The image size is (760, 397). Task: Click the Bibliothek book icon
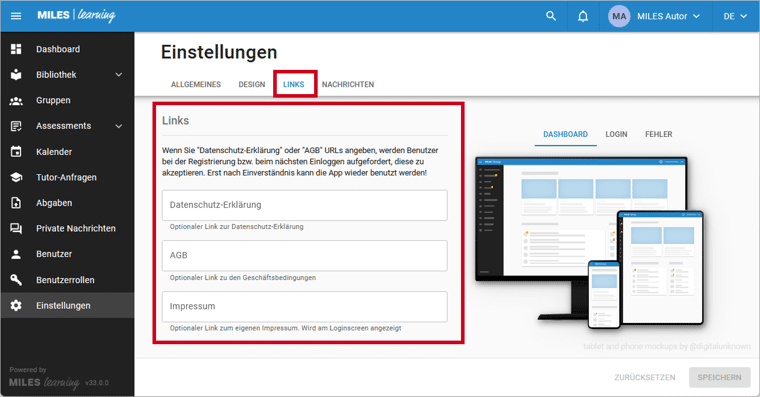pyautogui.click(x=16, y=75)
